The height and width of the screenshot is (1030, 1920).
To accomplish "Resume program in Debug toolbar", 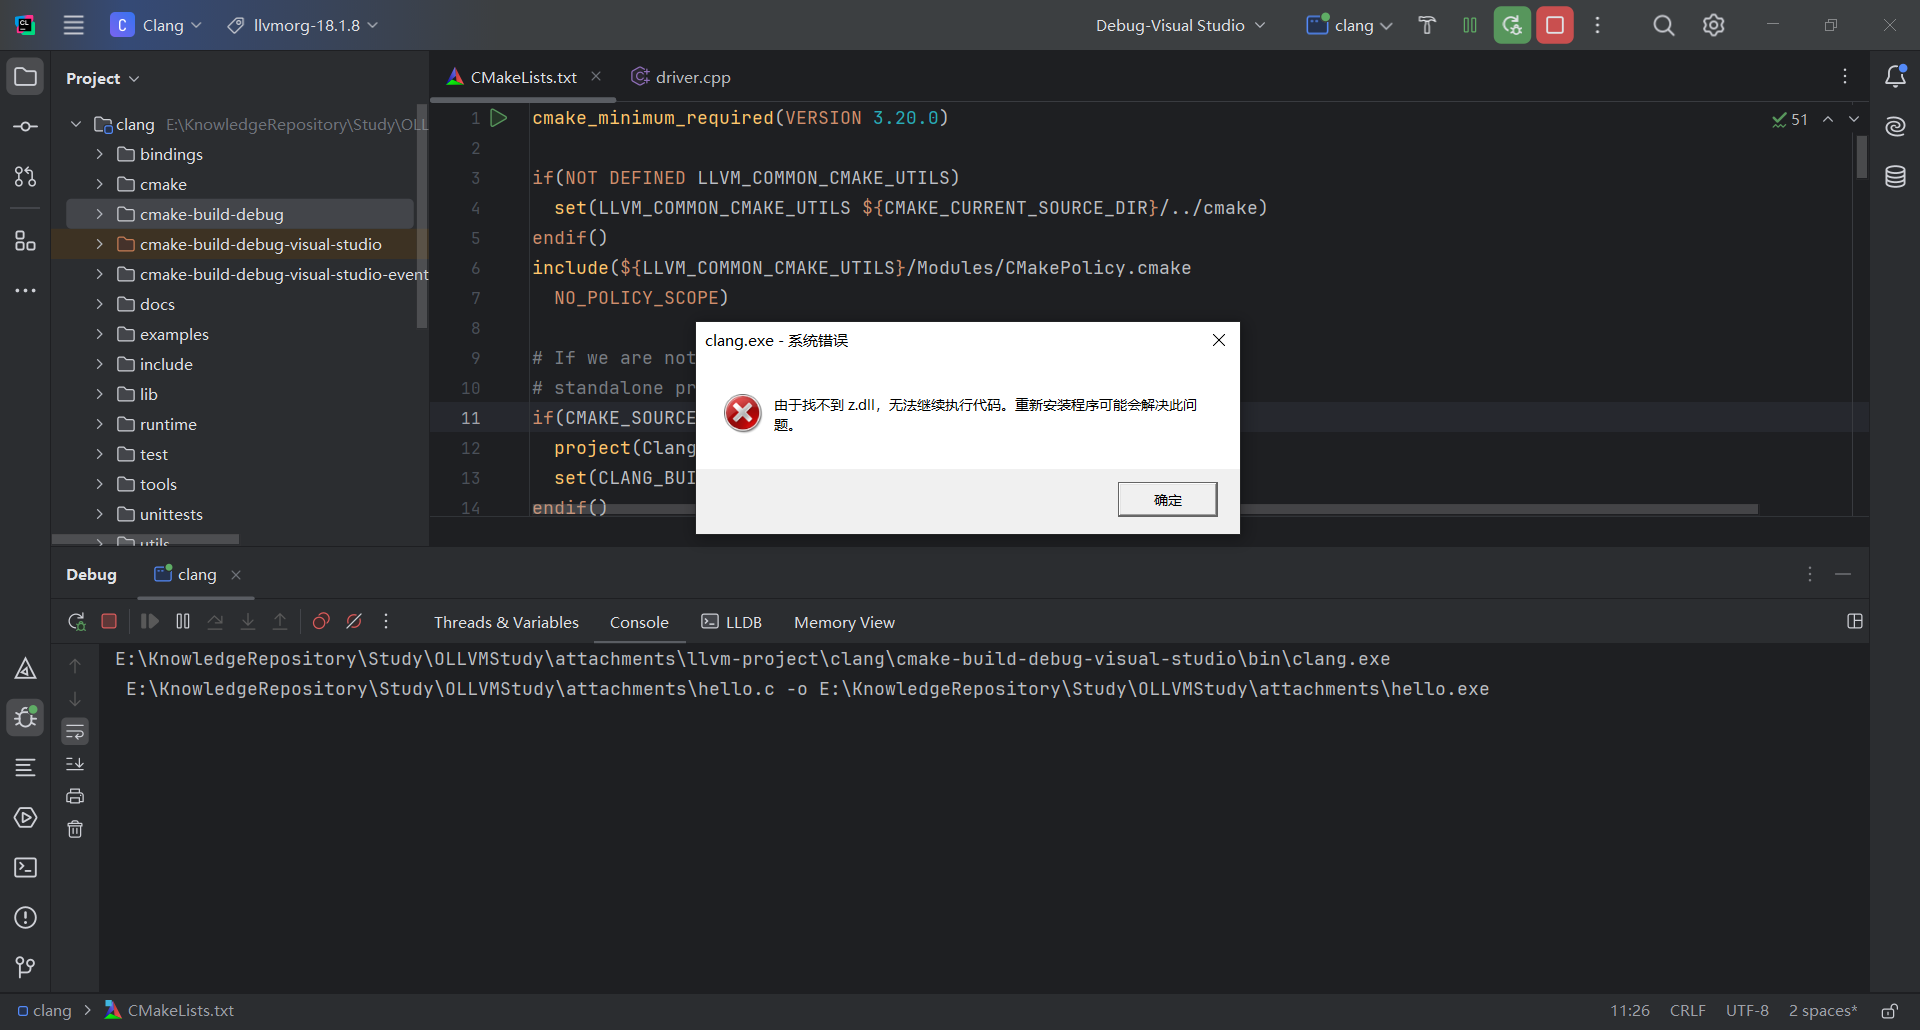I will tap(150, 622).
